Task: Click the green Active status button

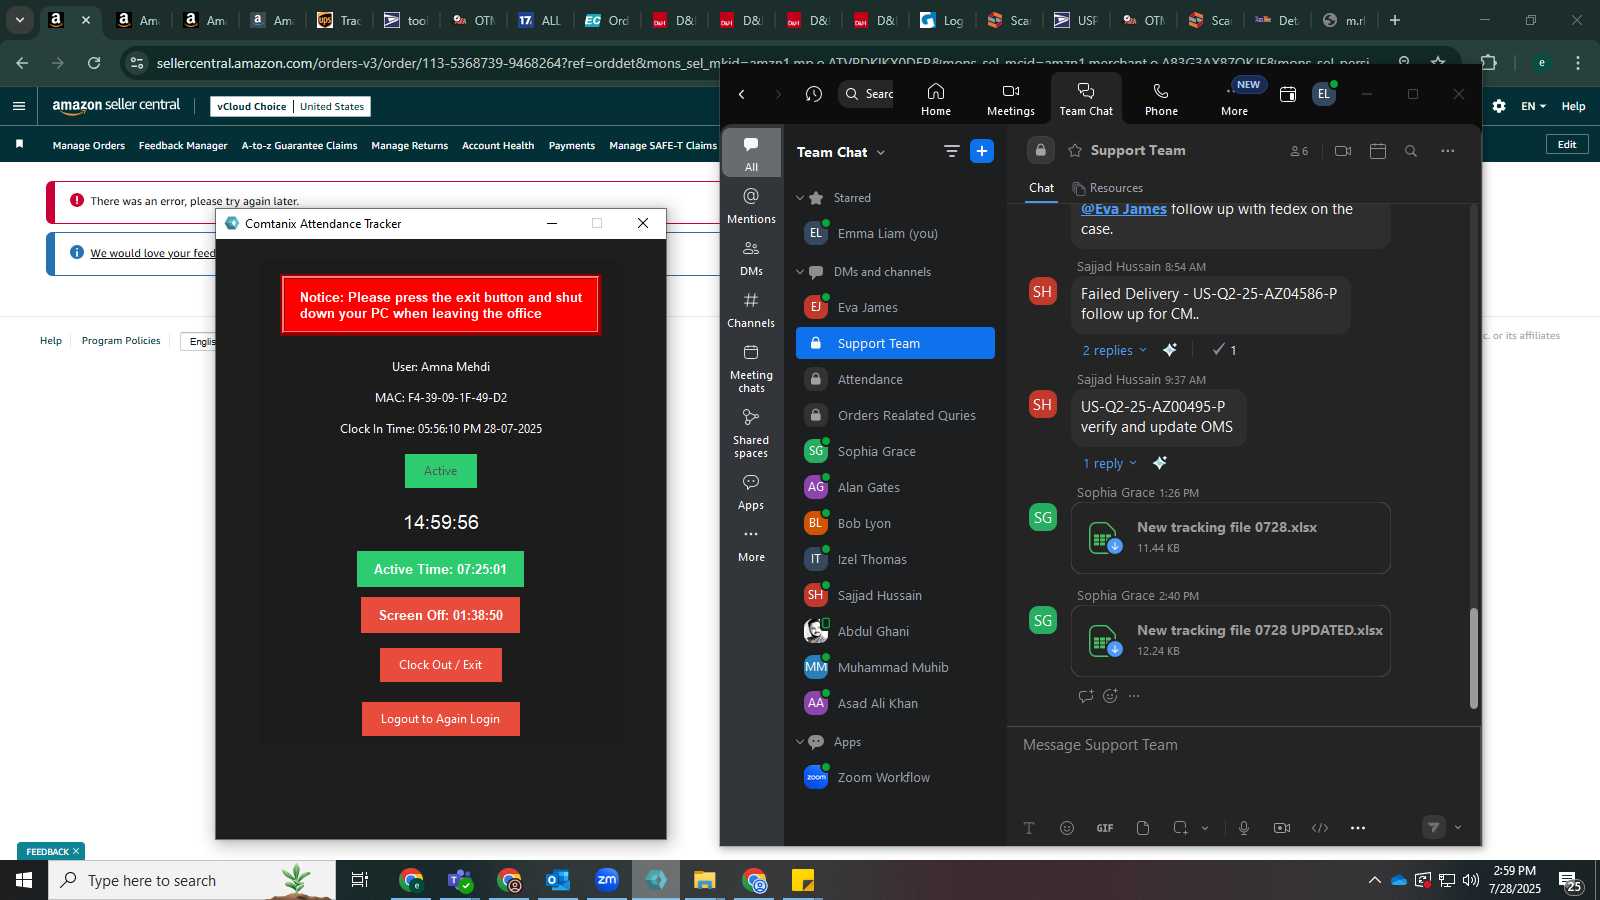Action: click(440, 471)
